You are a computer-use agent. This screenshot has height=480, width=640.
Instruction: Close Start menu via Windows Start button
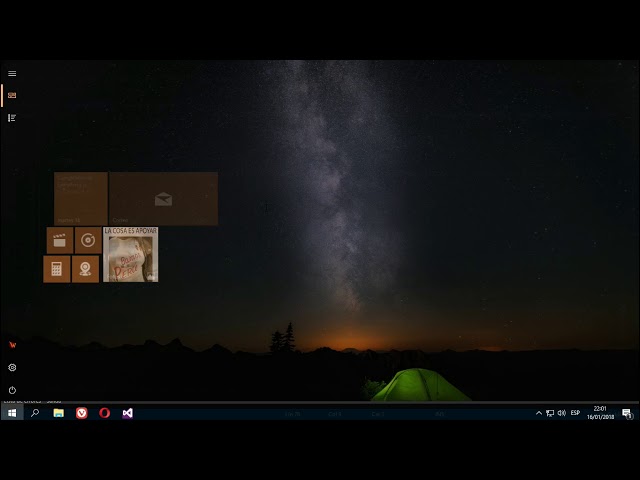(x=12, y=413)
